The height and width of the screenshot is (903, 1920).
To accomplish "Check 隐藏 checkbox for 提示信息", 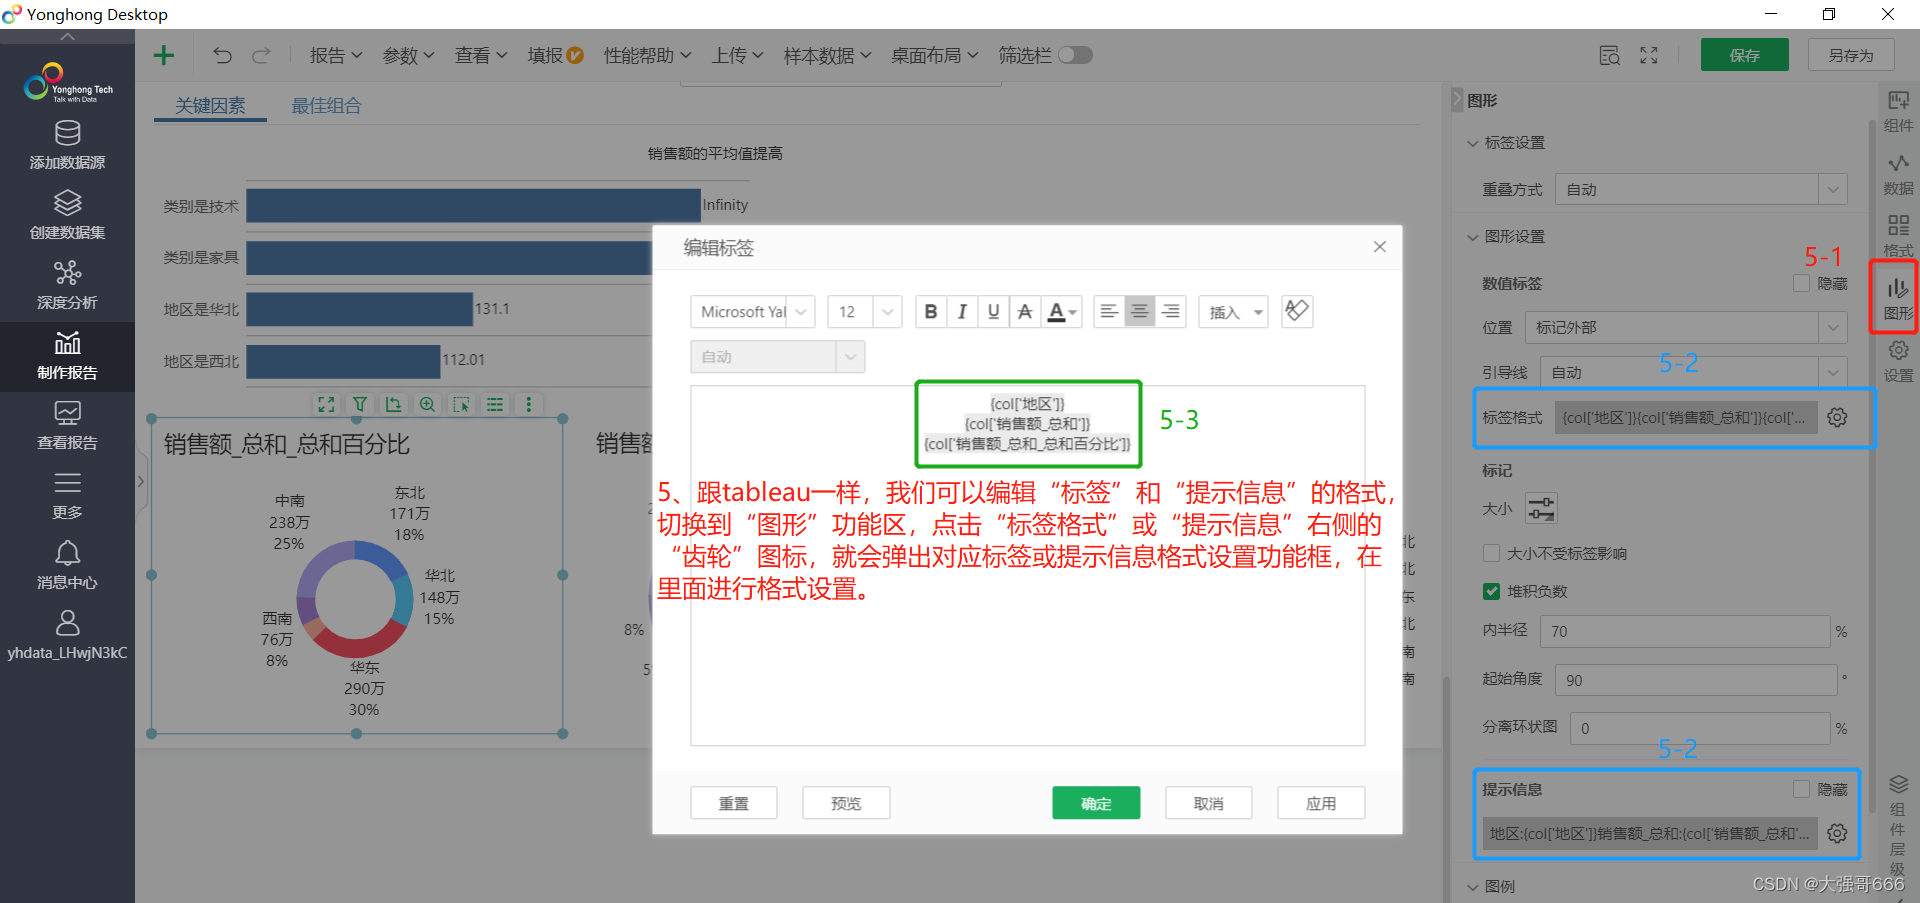I will click(1801, 789).
